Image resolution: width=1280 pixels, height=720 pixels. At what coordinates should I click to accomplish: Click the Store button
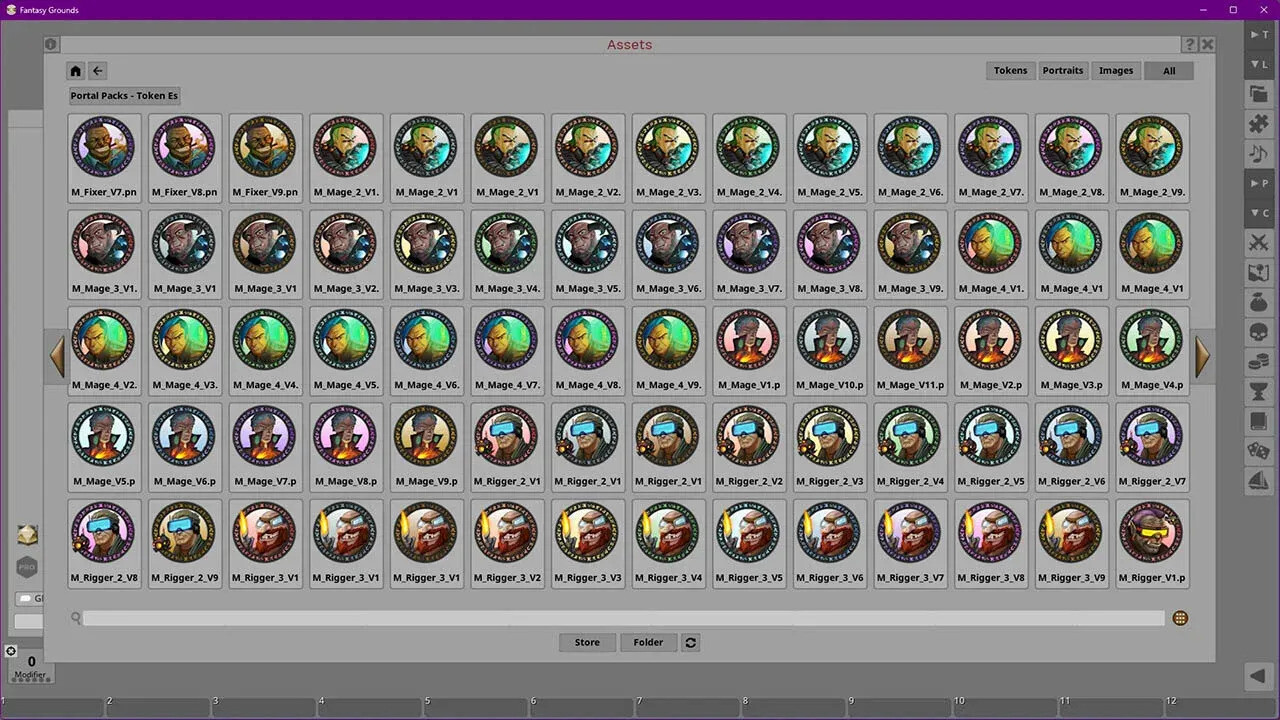tap(587, 642)
